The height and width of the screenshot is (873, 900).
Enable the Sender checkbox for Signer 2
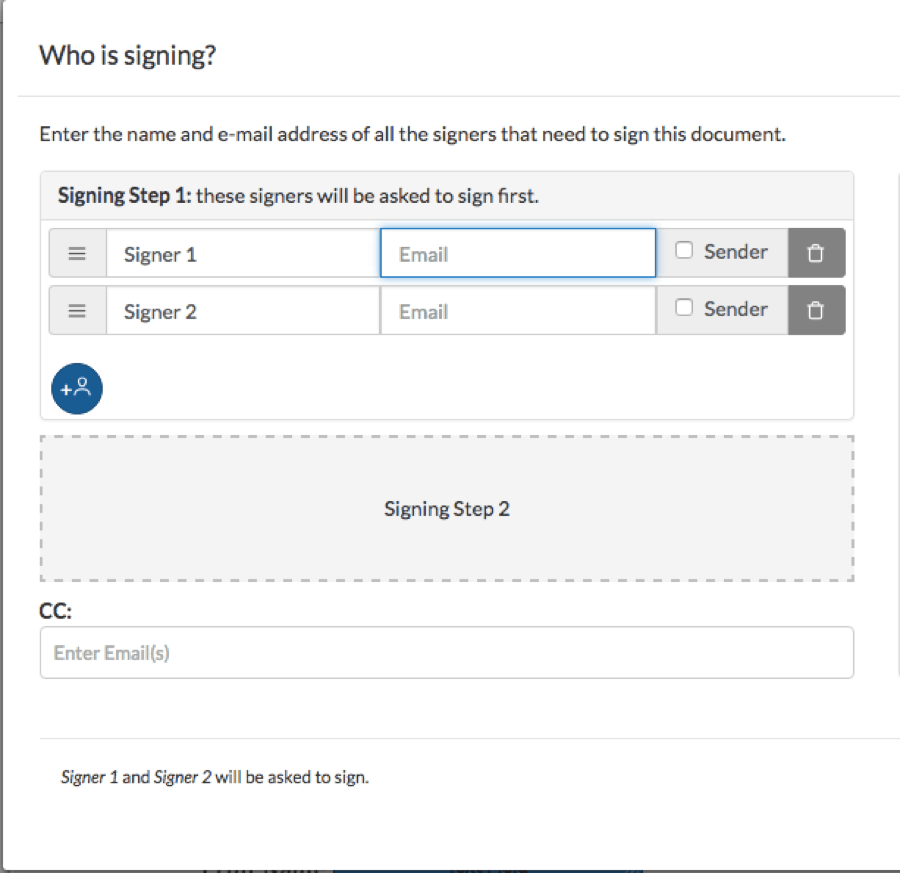[x=684, y=308]
